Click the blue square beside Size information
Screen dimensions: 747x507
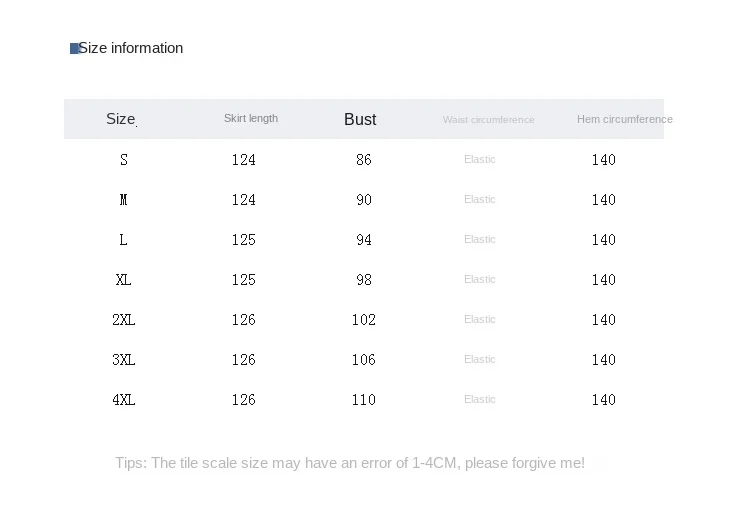click(x=74, y=48)
